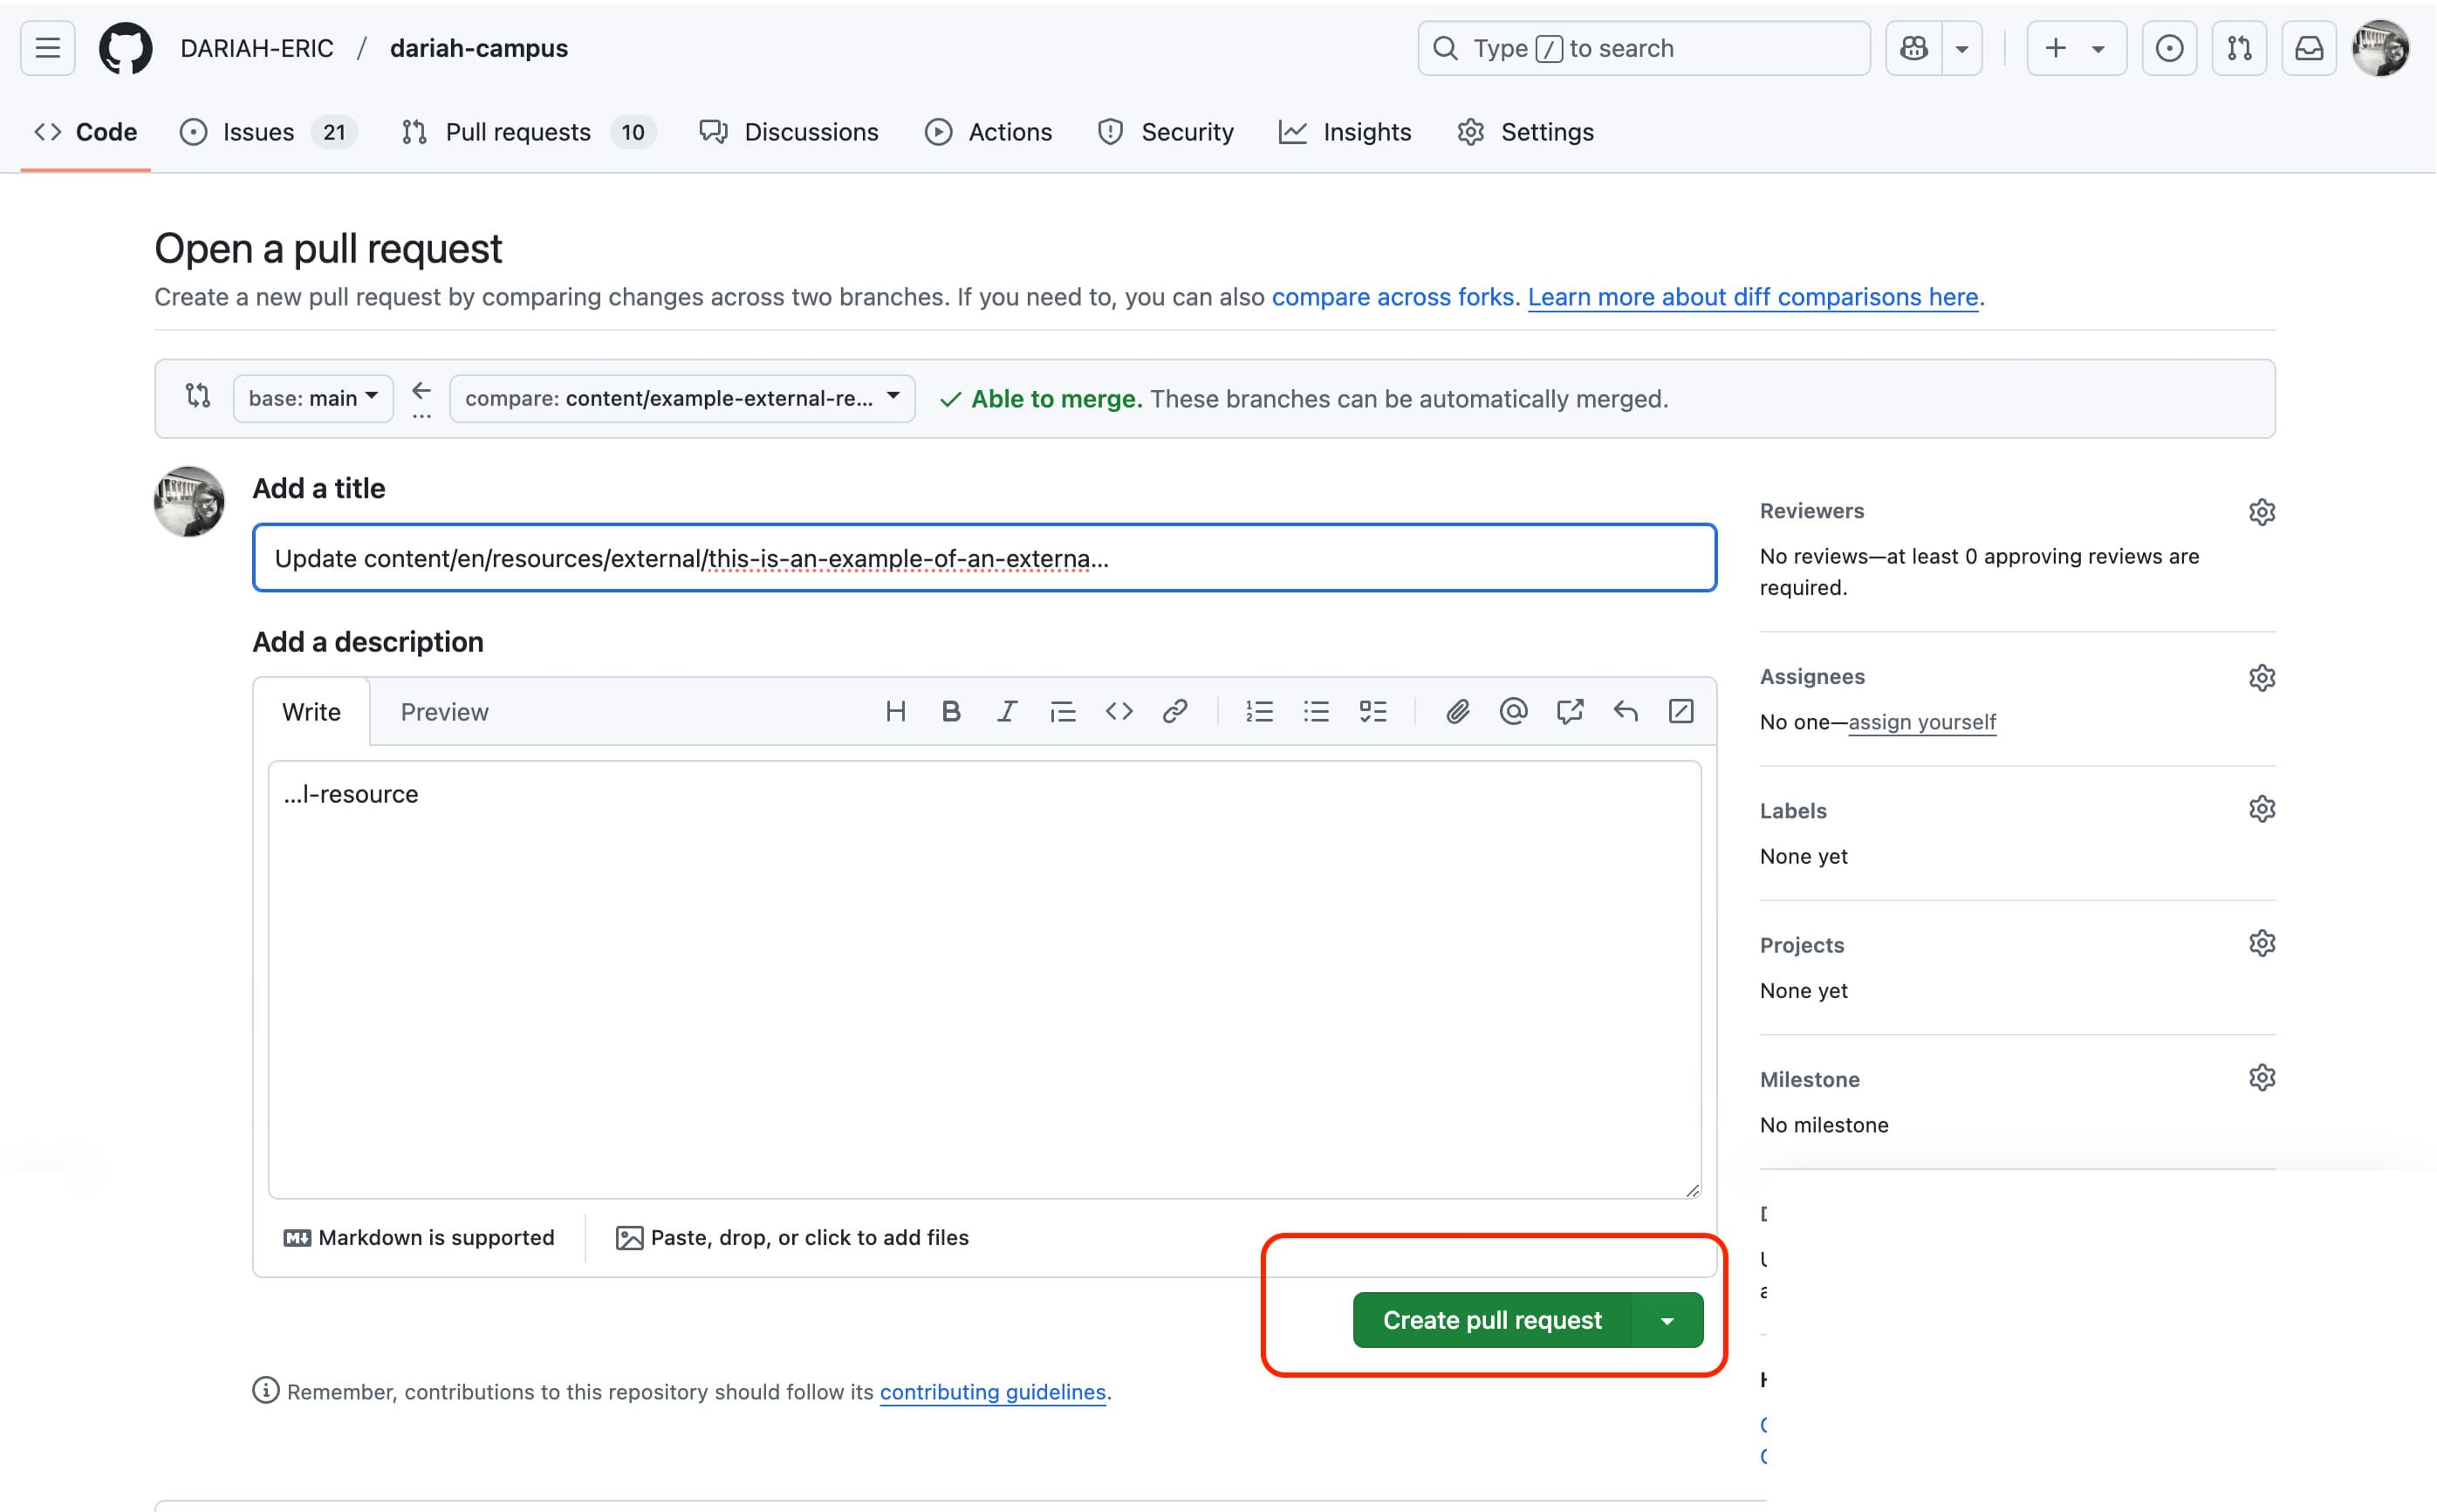Viewport: 2437px width, 1512px height.
Task: Click the assign yourself link
Action: point(1921,722)
